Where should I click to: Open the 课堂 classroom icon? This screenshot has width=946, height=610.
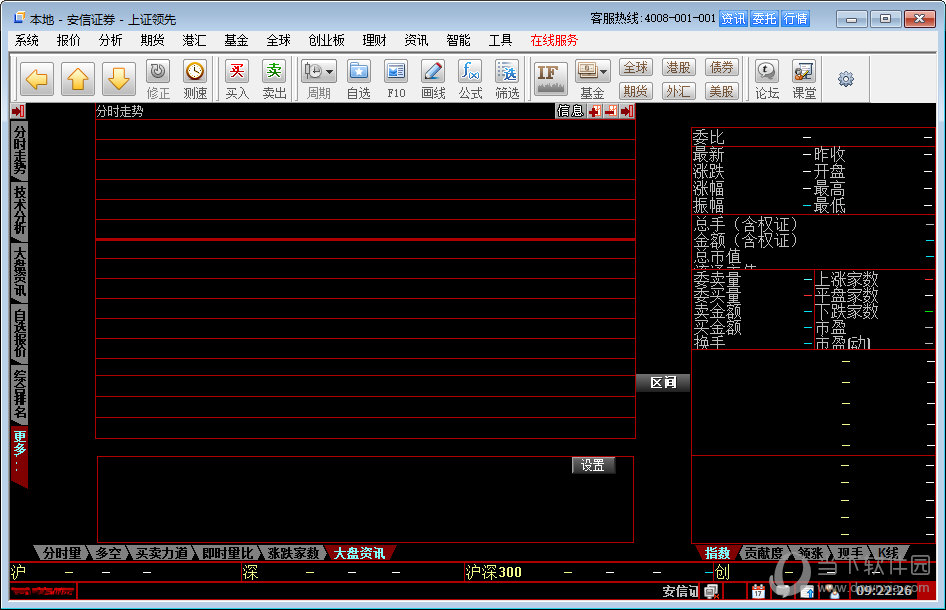tap(804, 79)
